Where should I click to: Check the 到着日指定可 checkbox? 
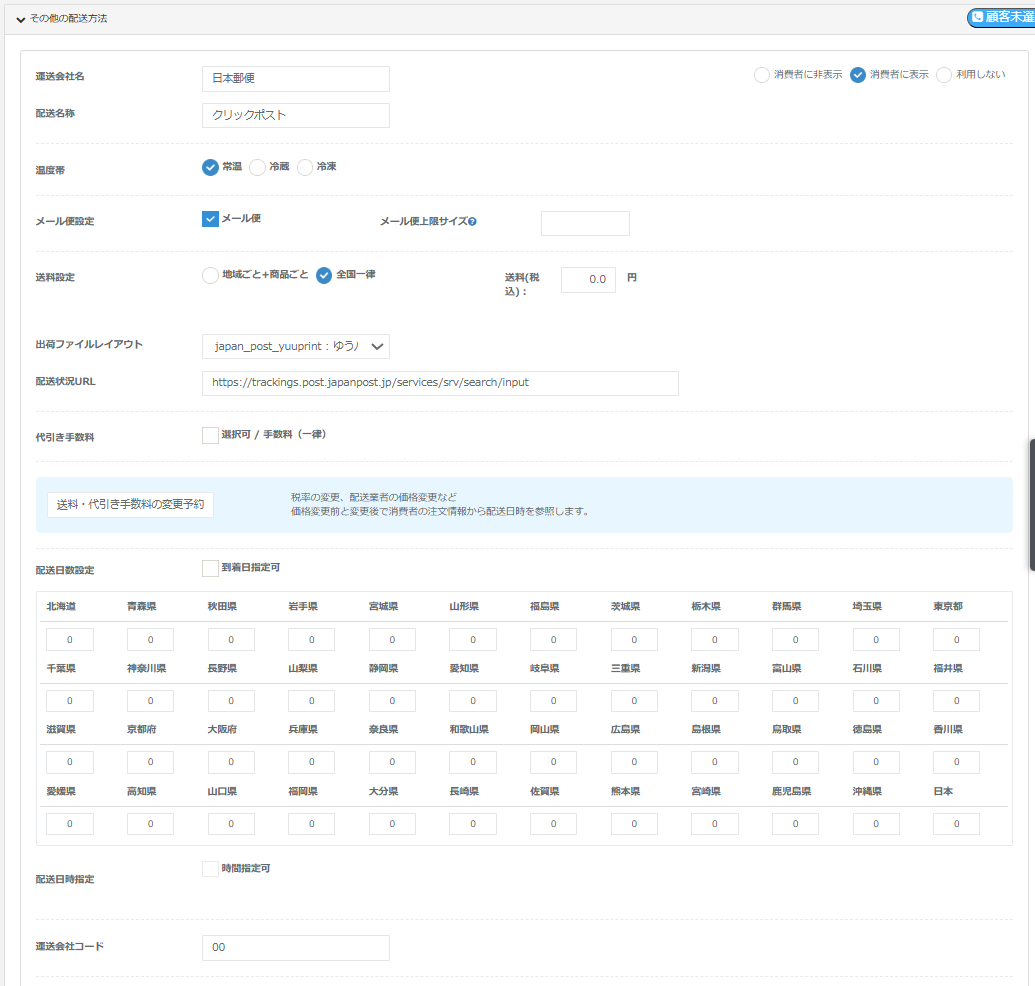pos(210,568)
